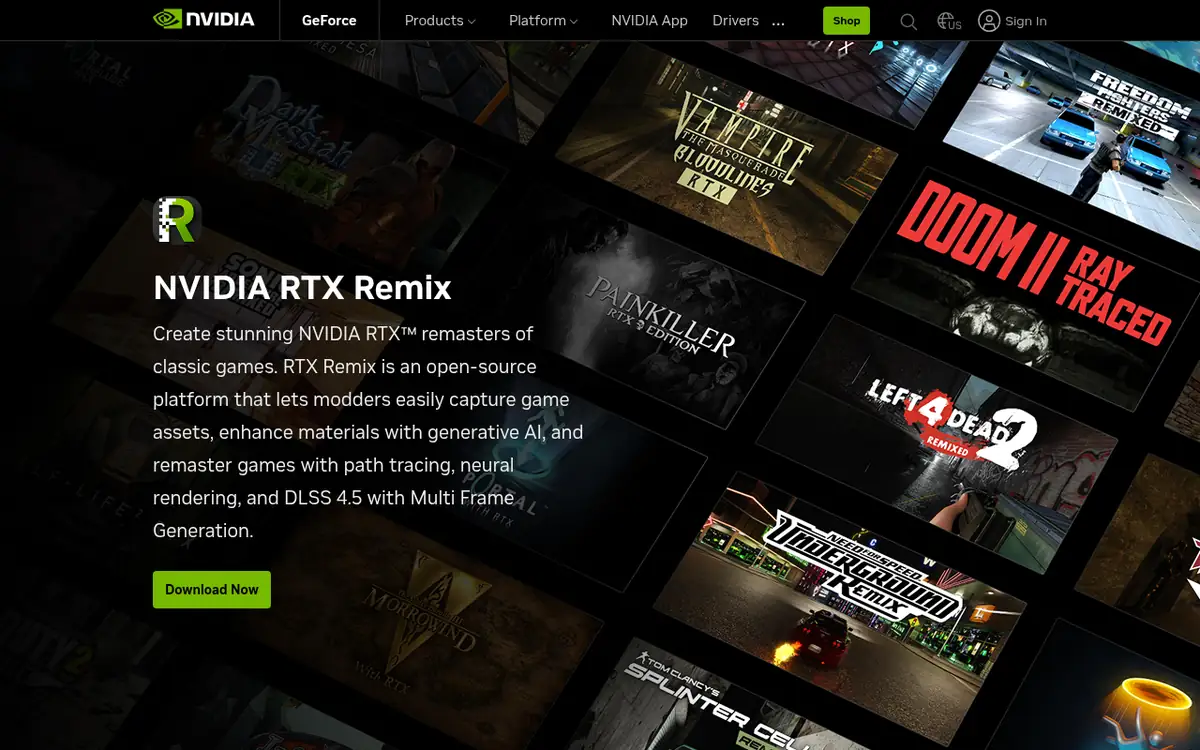The height and width of the screenshot is (750, 1200).
Task: Expand the Platform dropdown menu
Action: coord(543,21)
